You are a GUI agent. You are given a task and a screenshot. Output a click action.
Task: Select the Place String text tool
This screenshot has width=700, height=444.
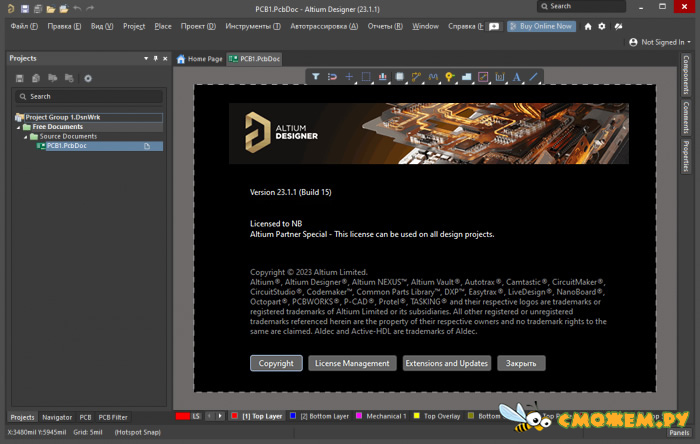pyautogui.click(x=517, y=77)
